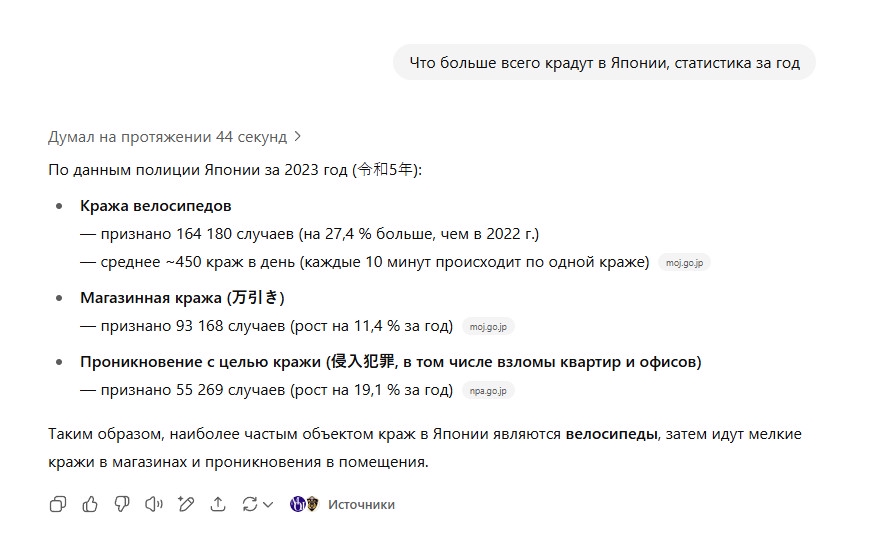Click the bold word 'велосипеды' in summary
The image size is (889, 540).
click(612, 434)
